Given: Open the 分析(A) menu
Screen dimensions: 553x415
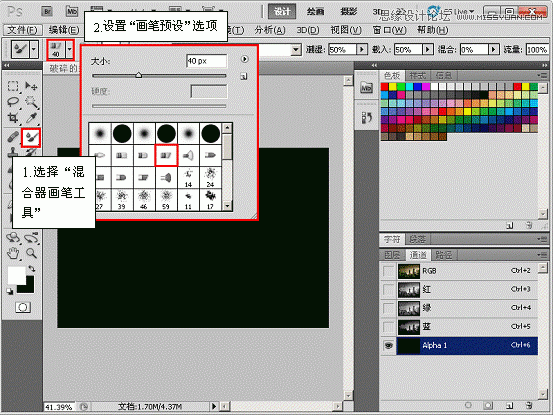Looking at the screenshot, I should [270, 30].
